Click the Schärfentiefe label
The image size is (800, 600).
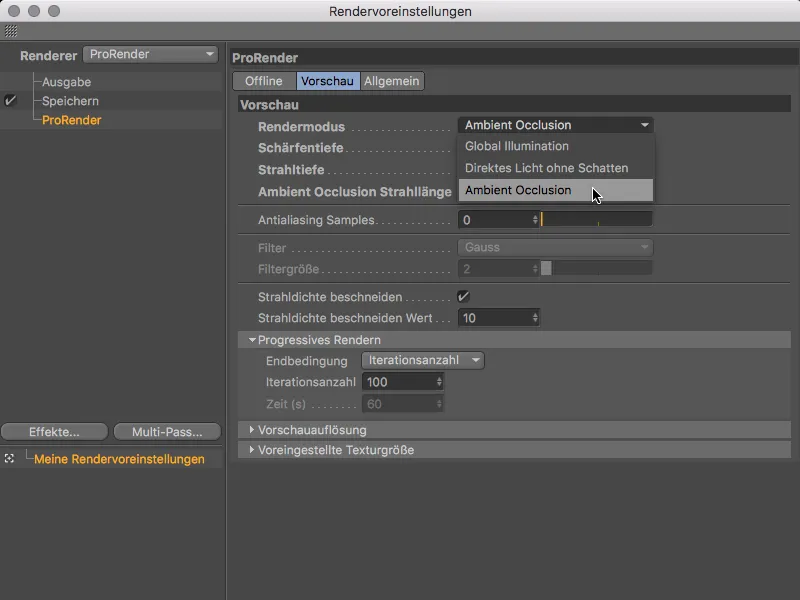pos(301,148)
